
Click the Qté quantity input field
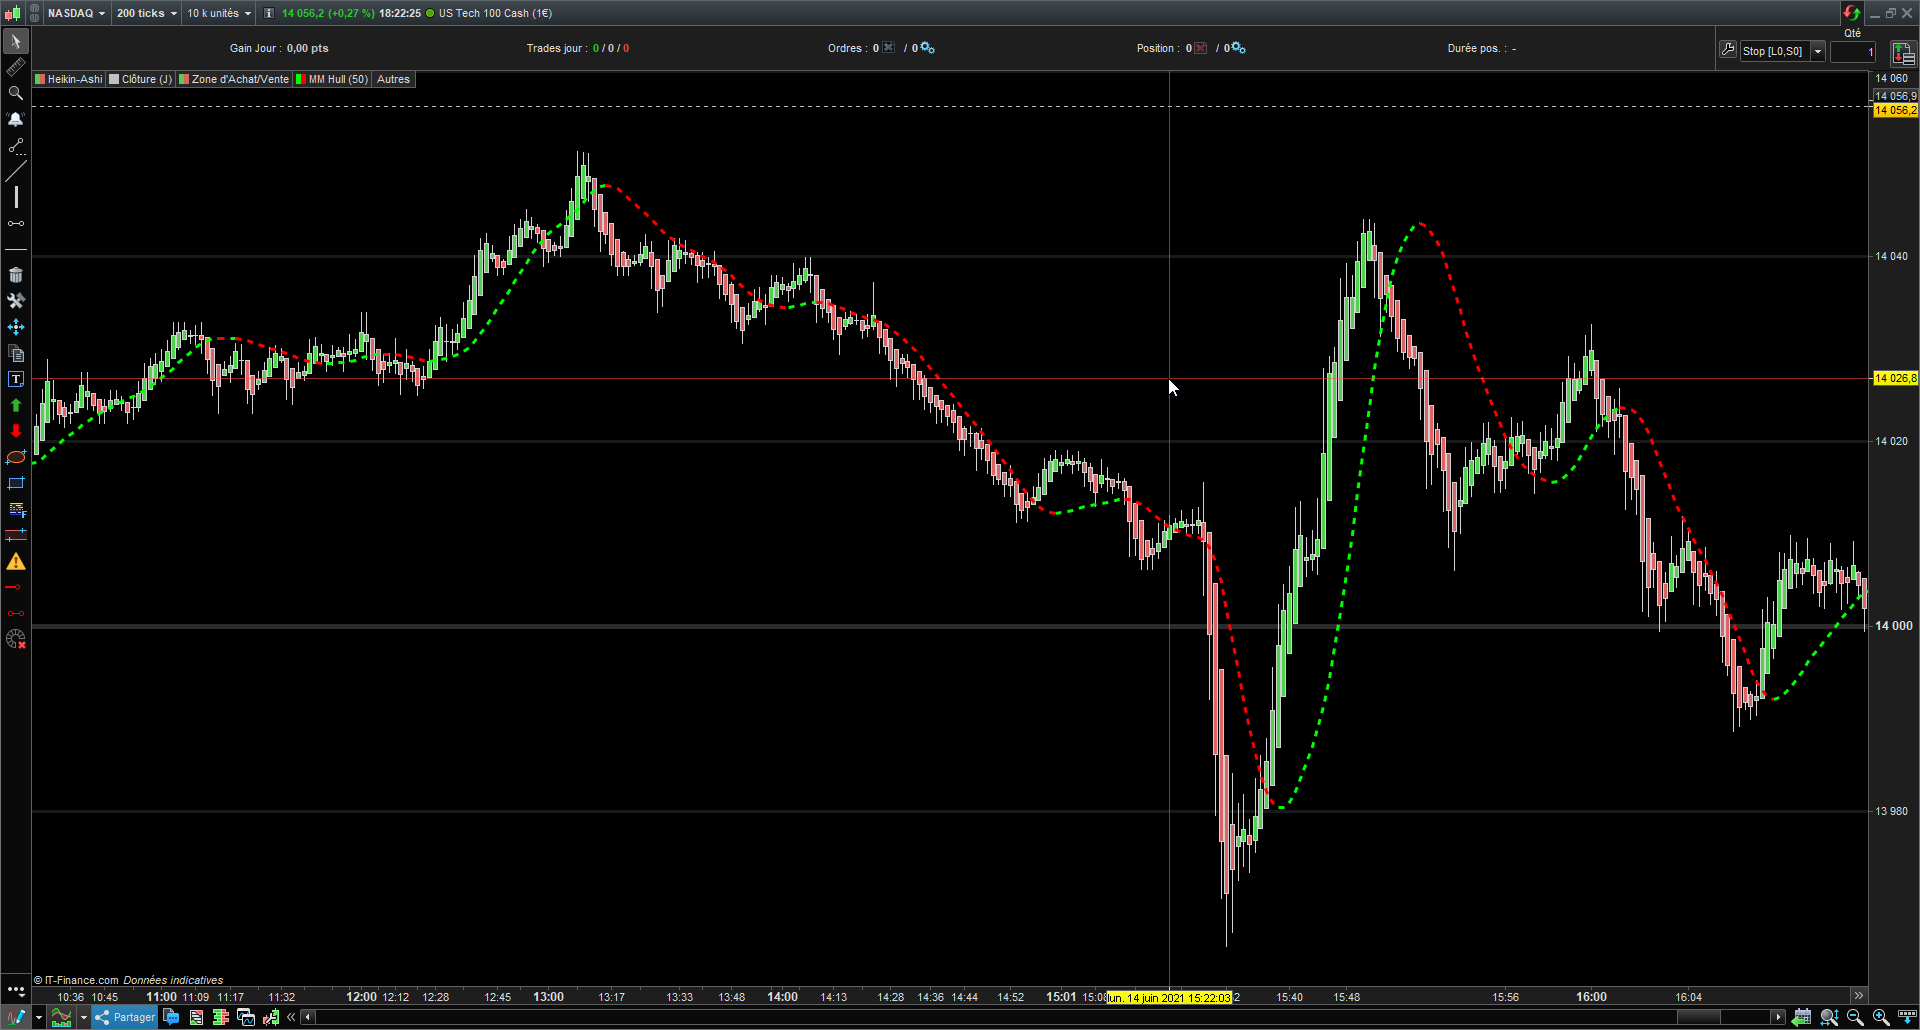1853,52
